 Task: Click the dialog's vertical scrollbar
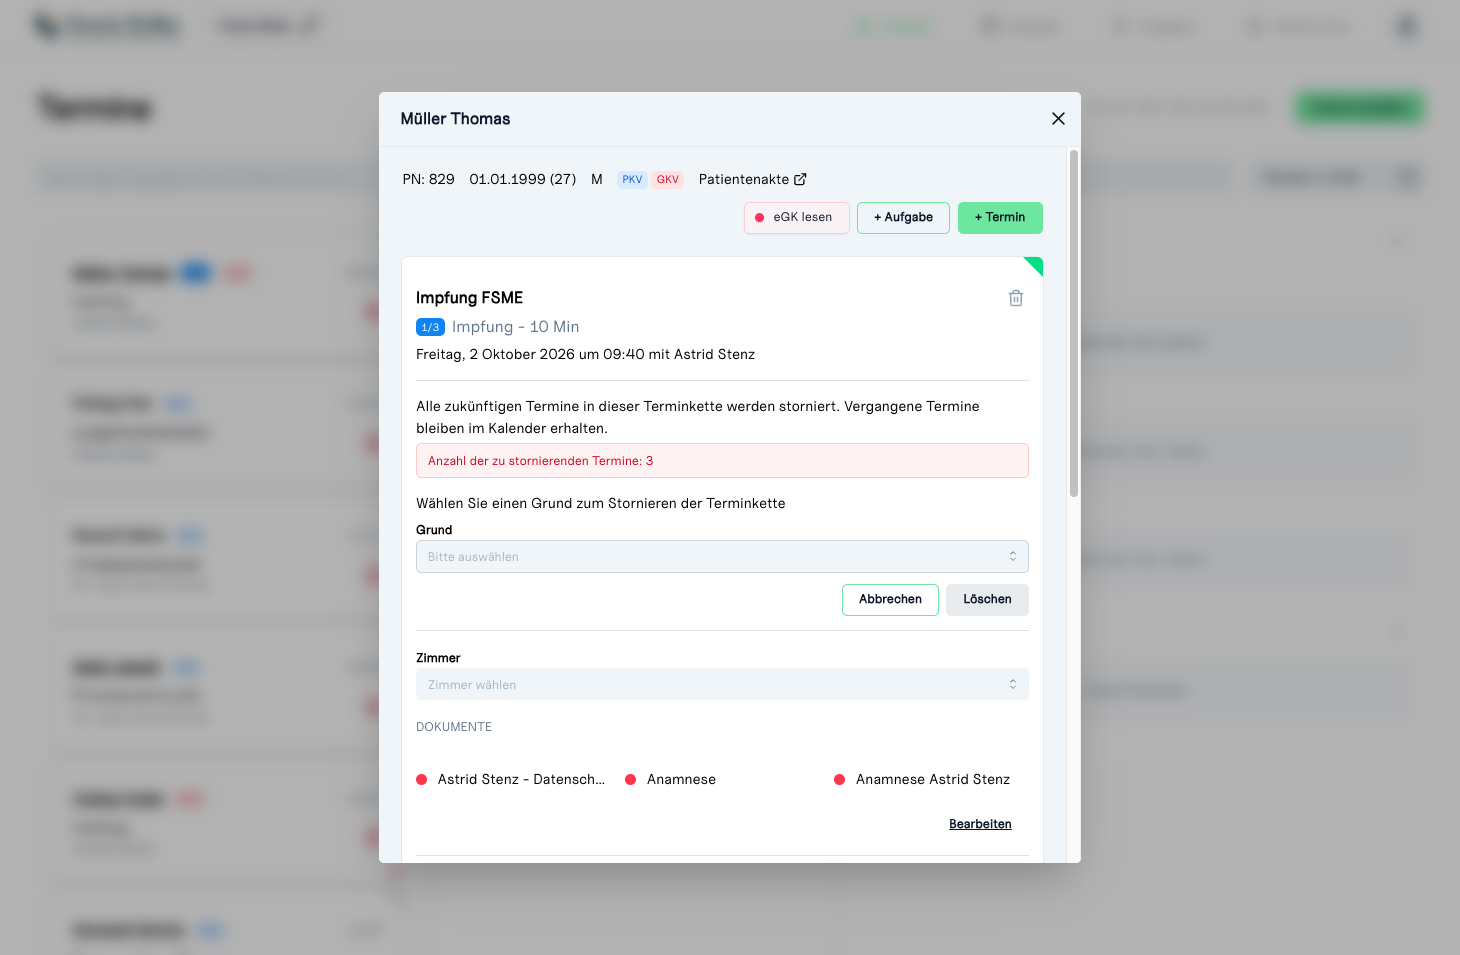click(1074, 323)
